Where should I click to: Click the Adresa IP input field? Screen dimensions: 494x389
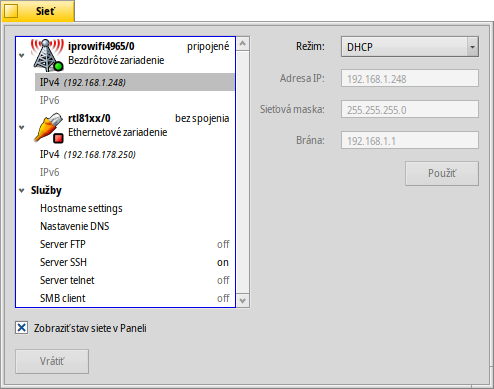click(410, 79)
